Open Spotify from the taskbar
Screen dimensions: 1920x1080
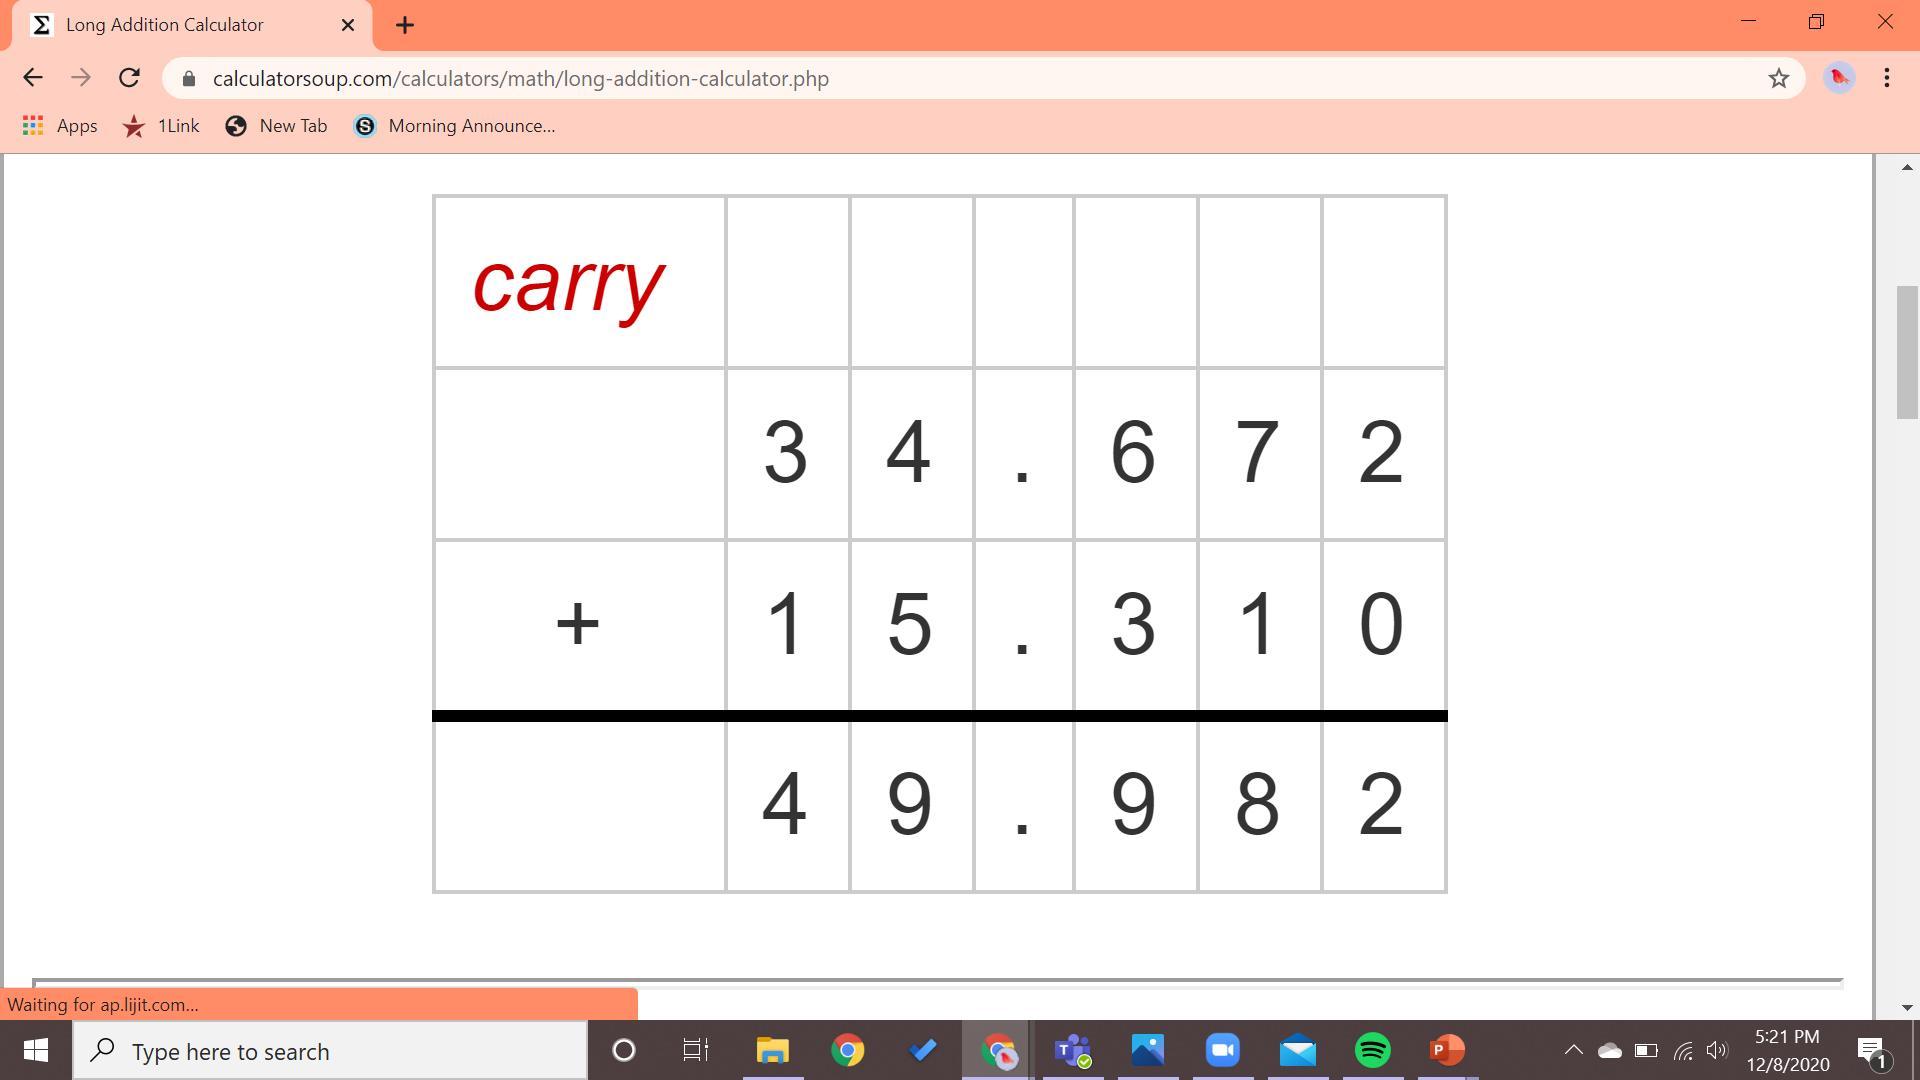click(x=1372, y=1050)
